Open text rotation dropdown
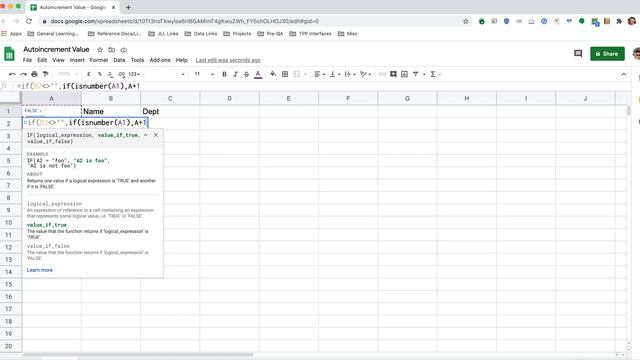This screenshot has height=360, width=640. coord(365,74)
